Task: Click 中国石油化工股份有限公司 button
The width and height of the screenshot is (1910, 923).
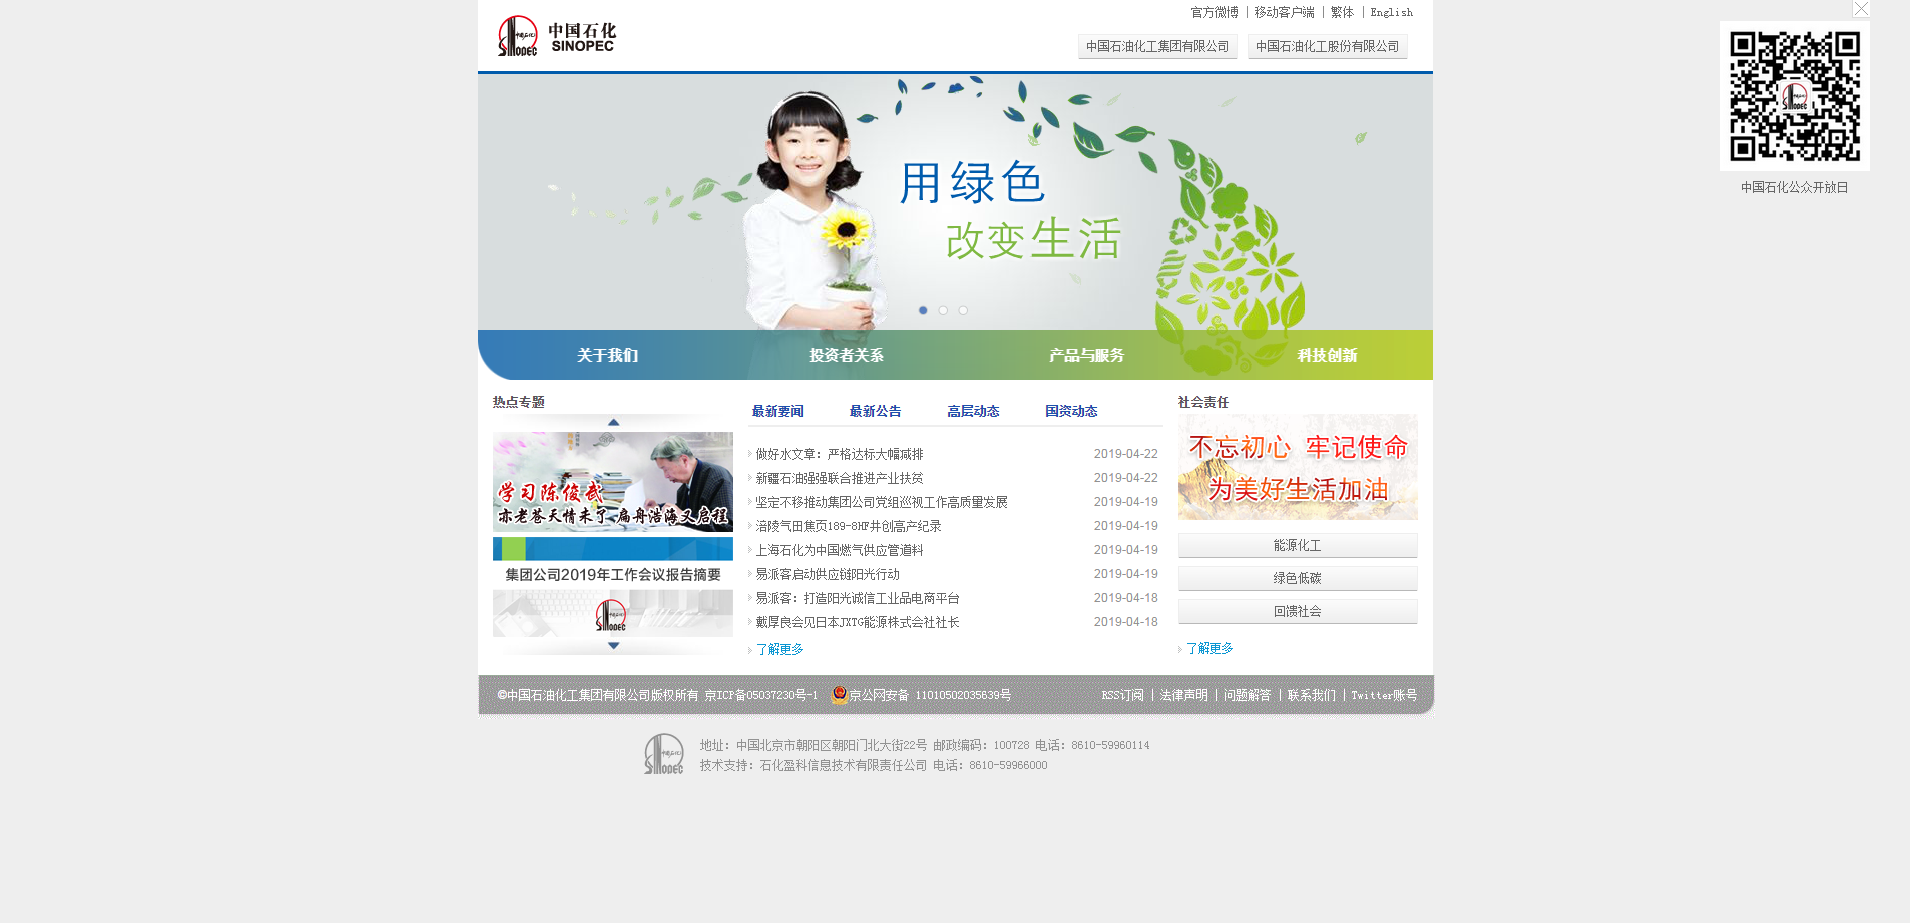Action: (1328, 46)
